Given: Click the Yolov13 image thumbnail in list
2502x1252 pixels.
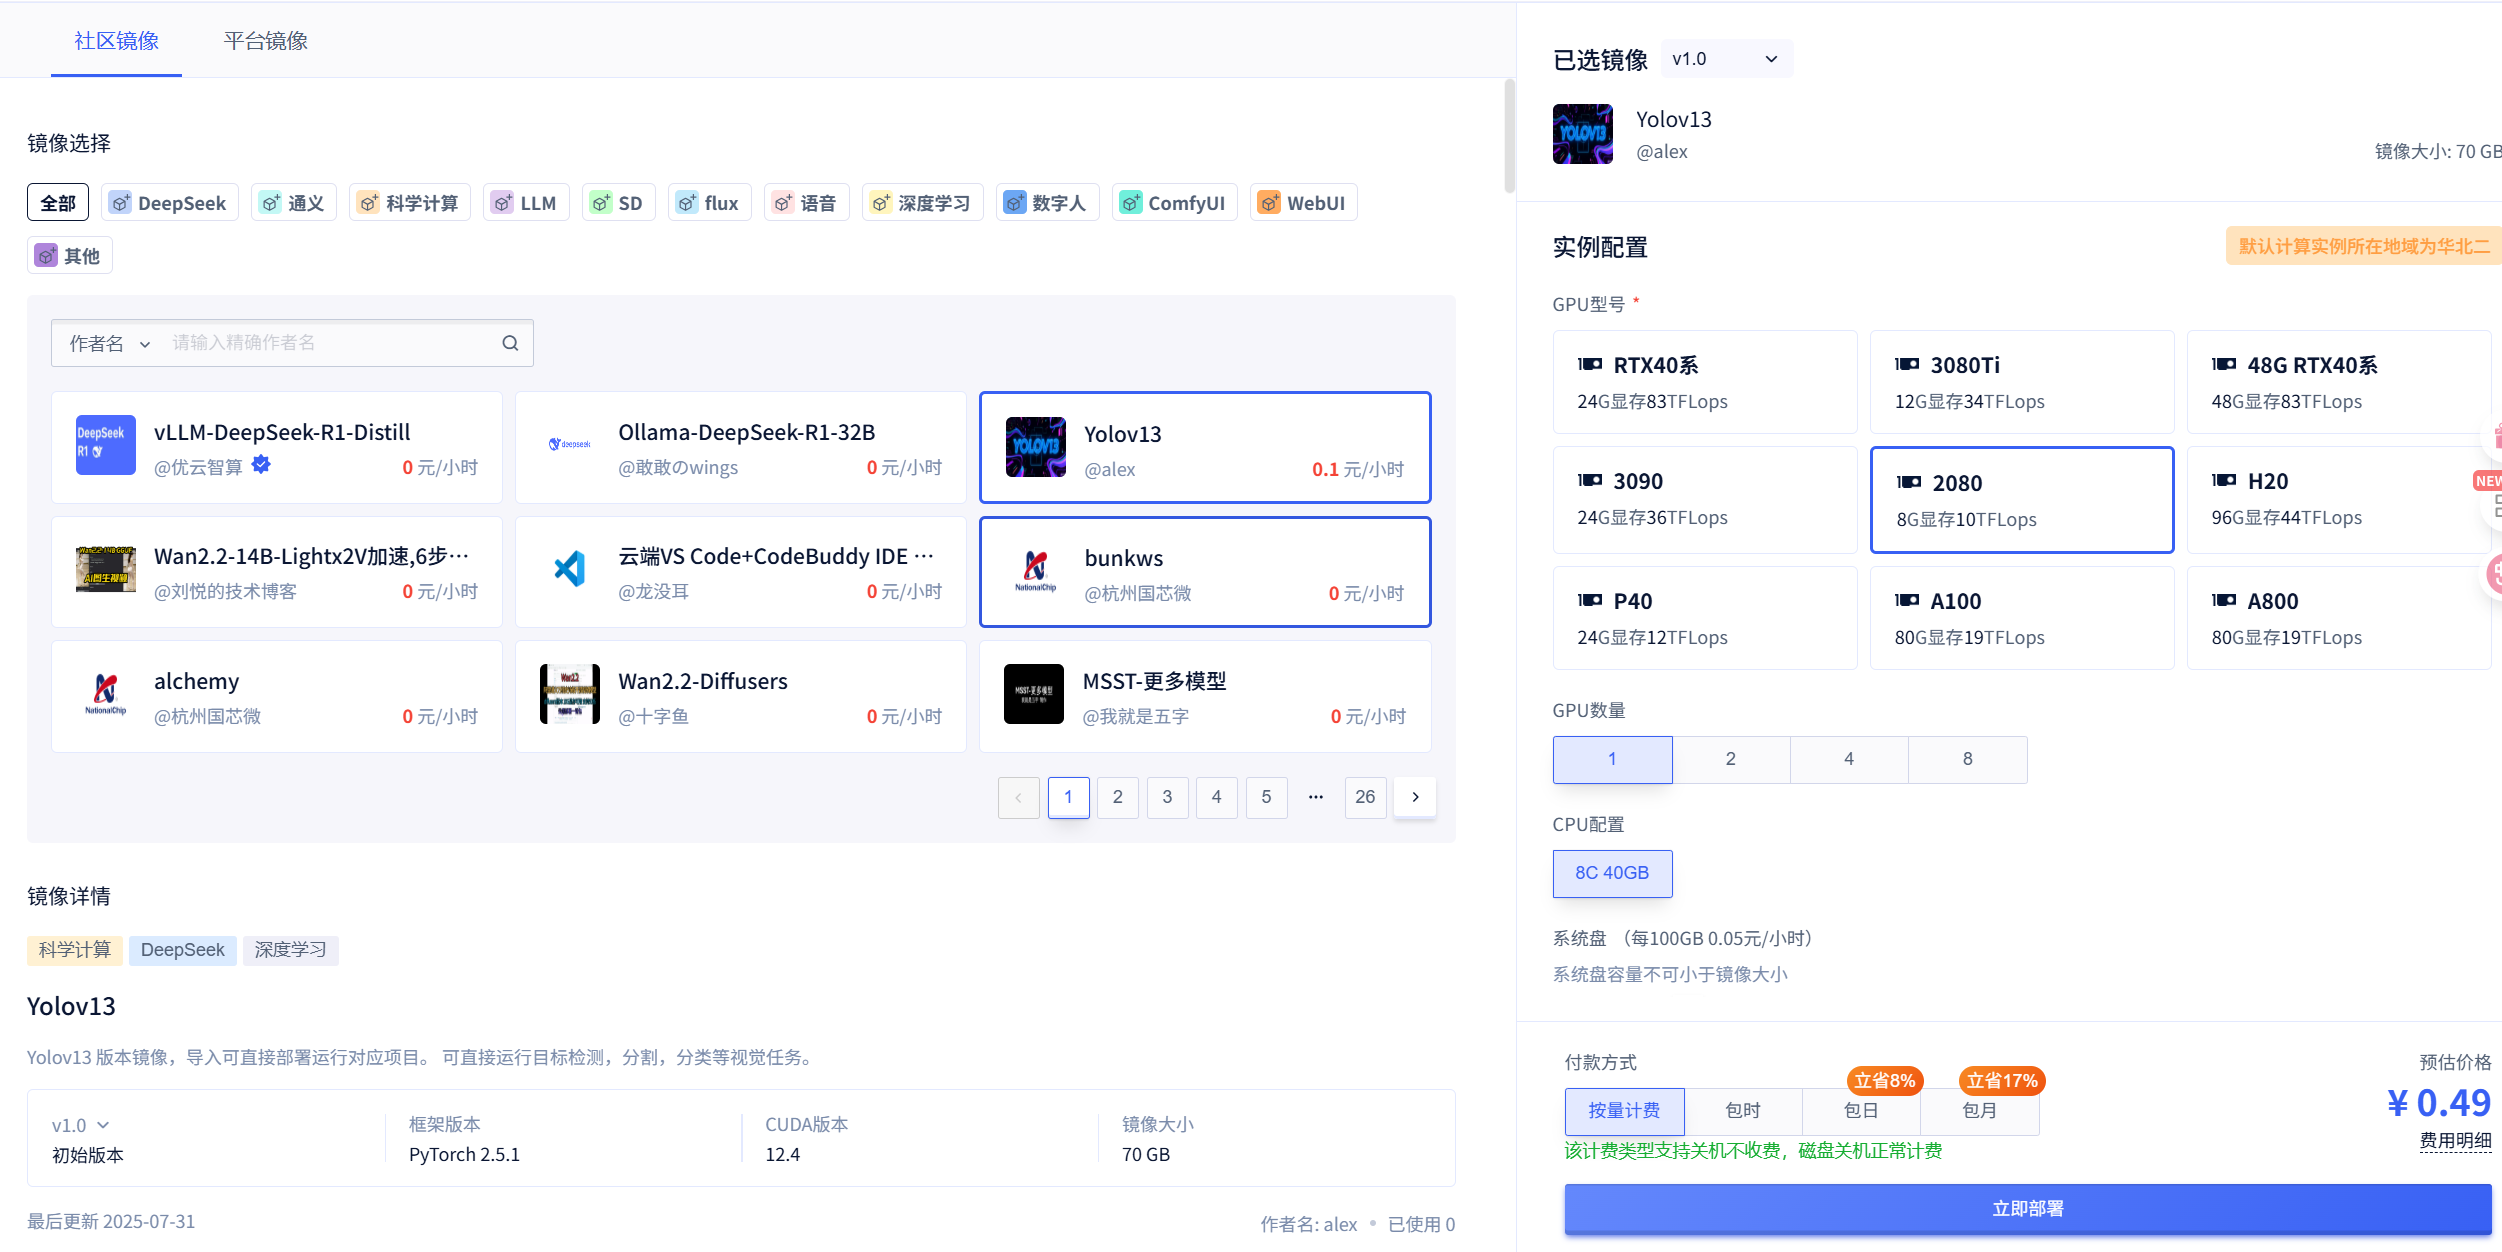Looking at the screenshot, I should 1035,447.
